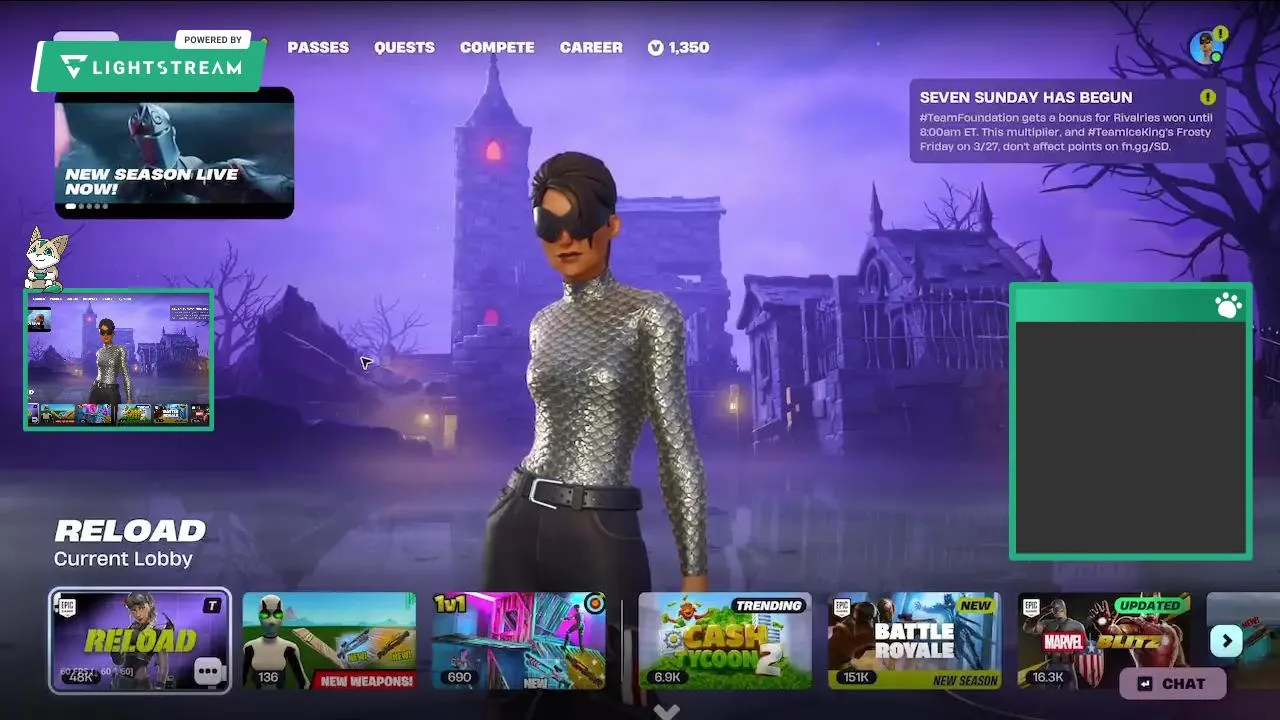Screen dimensions: 1280x720
Task: Click the TRENDING badge on Cash Tycoon 2
Action: pyautogui.click(x=769, y=605)
